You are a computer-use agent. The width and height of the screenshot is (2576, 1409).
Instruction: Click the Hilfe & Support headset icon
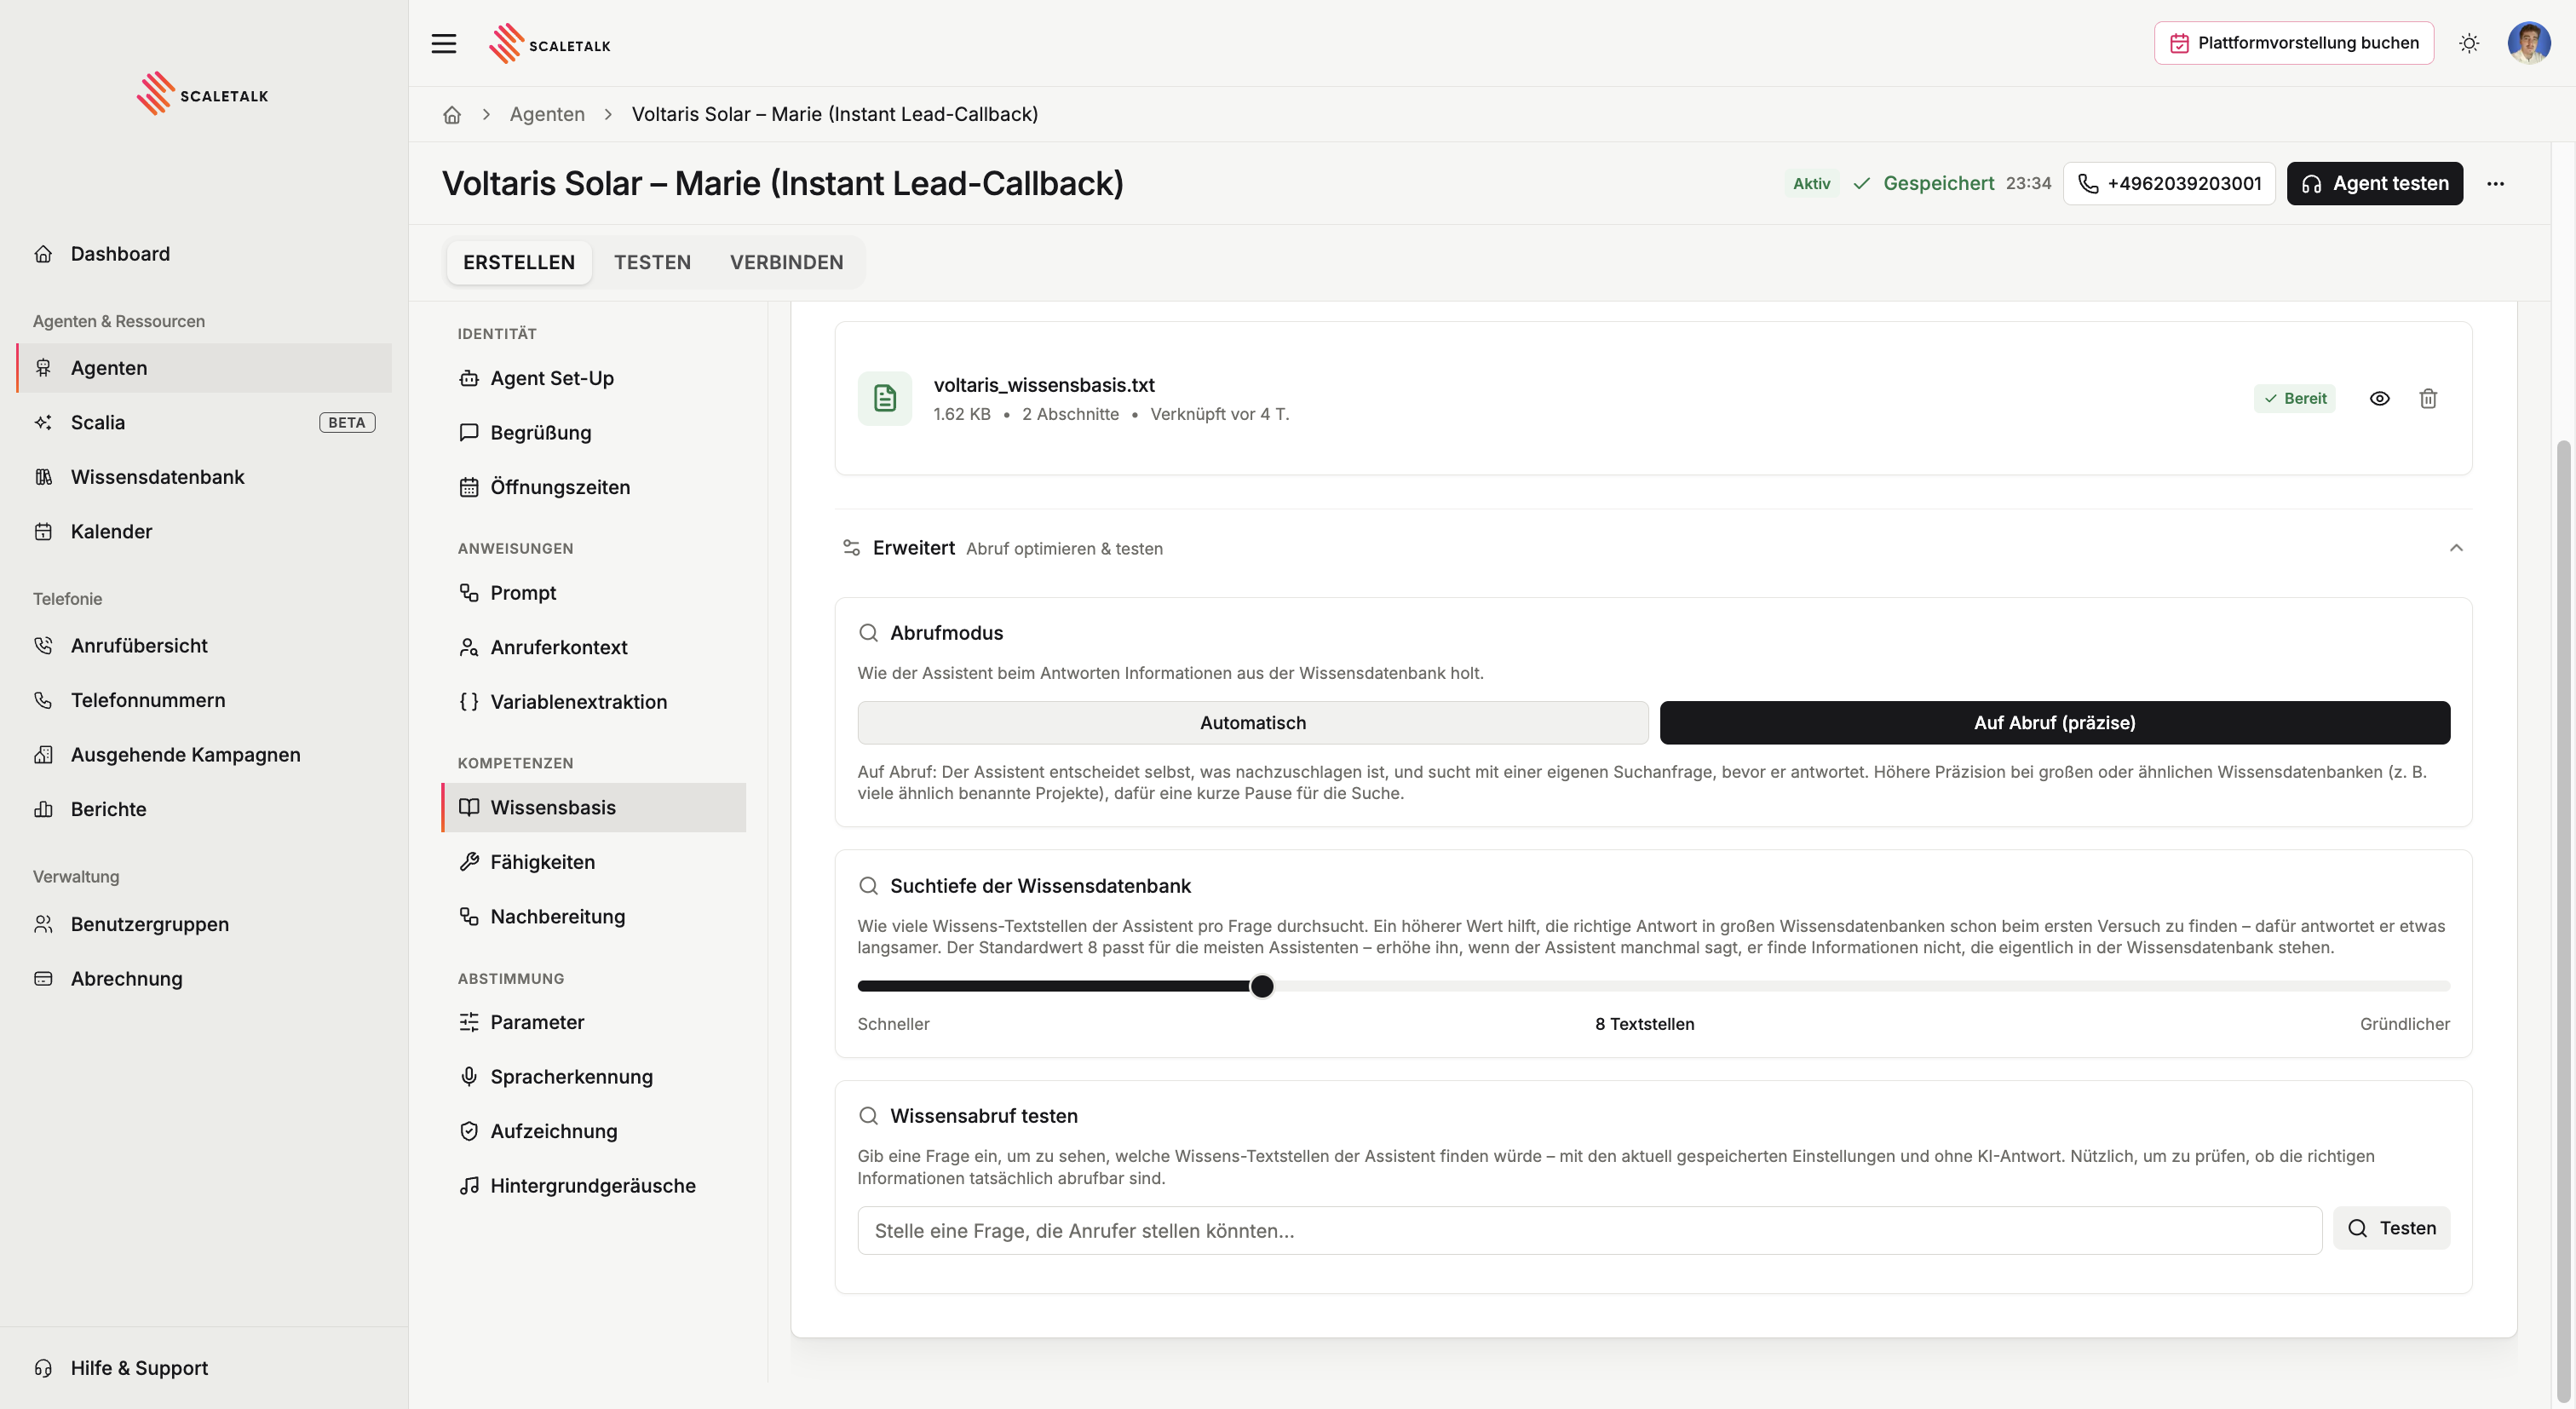point(43,1368)
